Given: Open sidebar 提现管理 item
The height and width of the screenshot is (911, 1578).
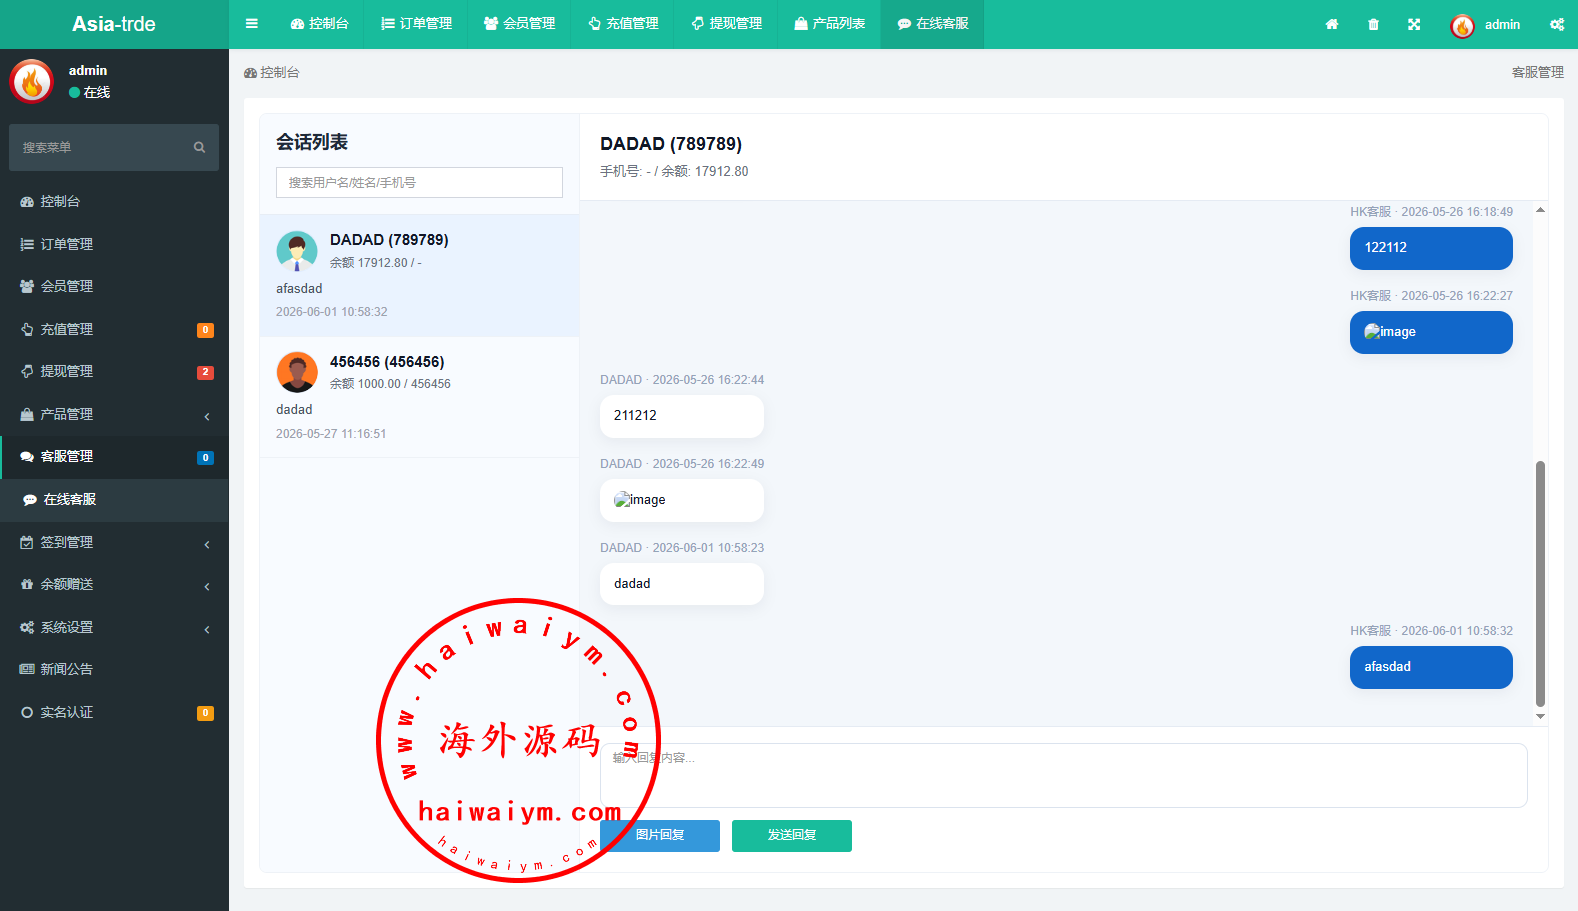Looking at the screenshot, I should (114, 371).
